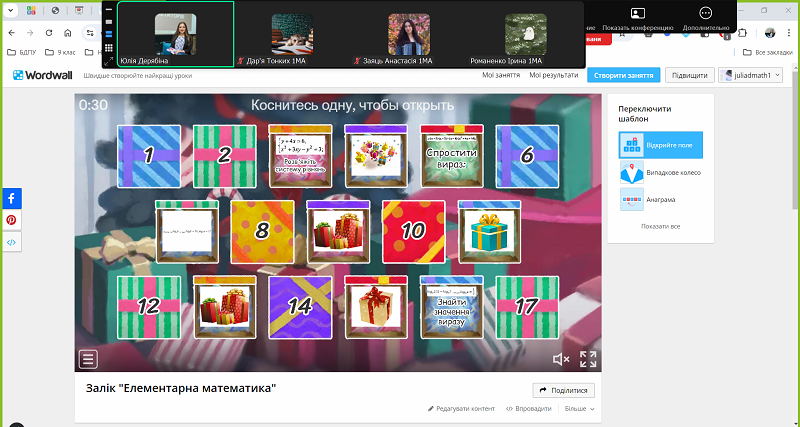
Task: Select the Відкрийте поле template
Action: 660,145
